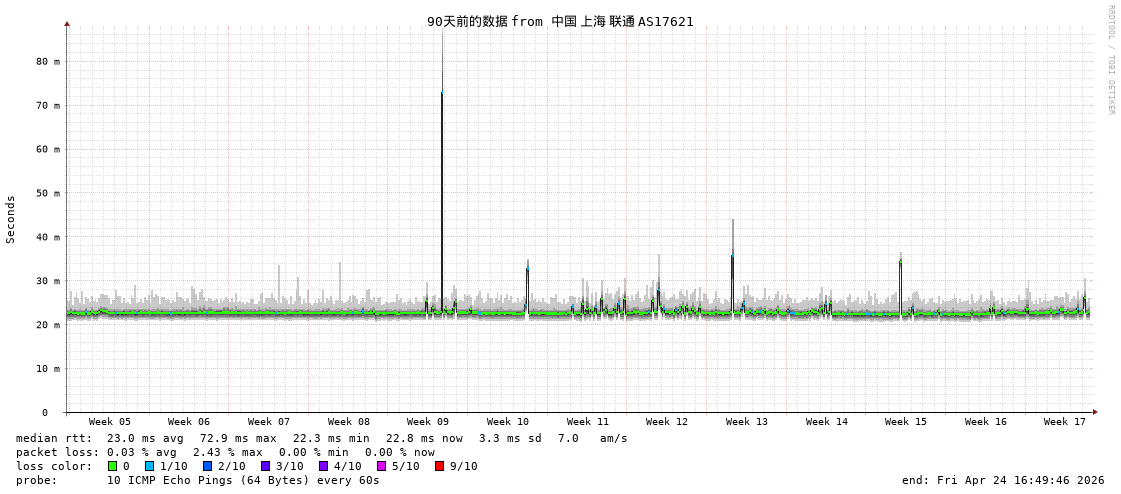Screen dimensions: 1121x494
Task: Click the Seconds y-axis title
Action: pos(11,219)
